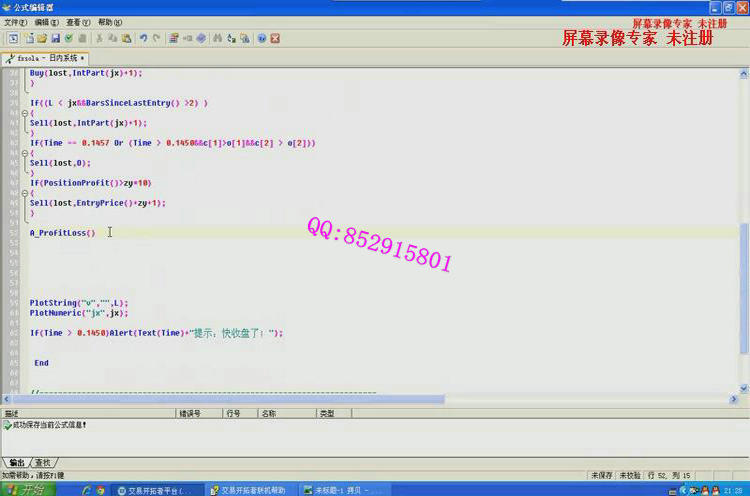Click the green check compile icon
750x496 pixels.
click(x=69, y=38)
